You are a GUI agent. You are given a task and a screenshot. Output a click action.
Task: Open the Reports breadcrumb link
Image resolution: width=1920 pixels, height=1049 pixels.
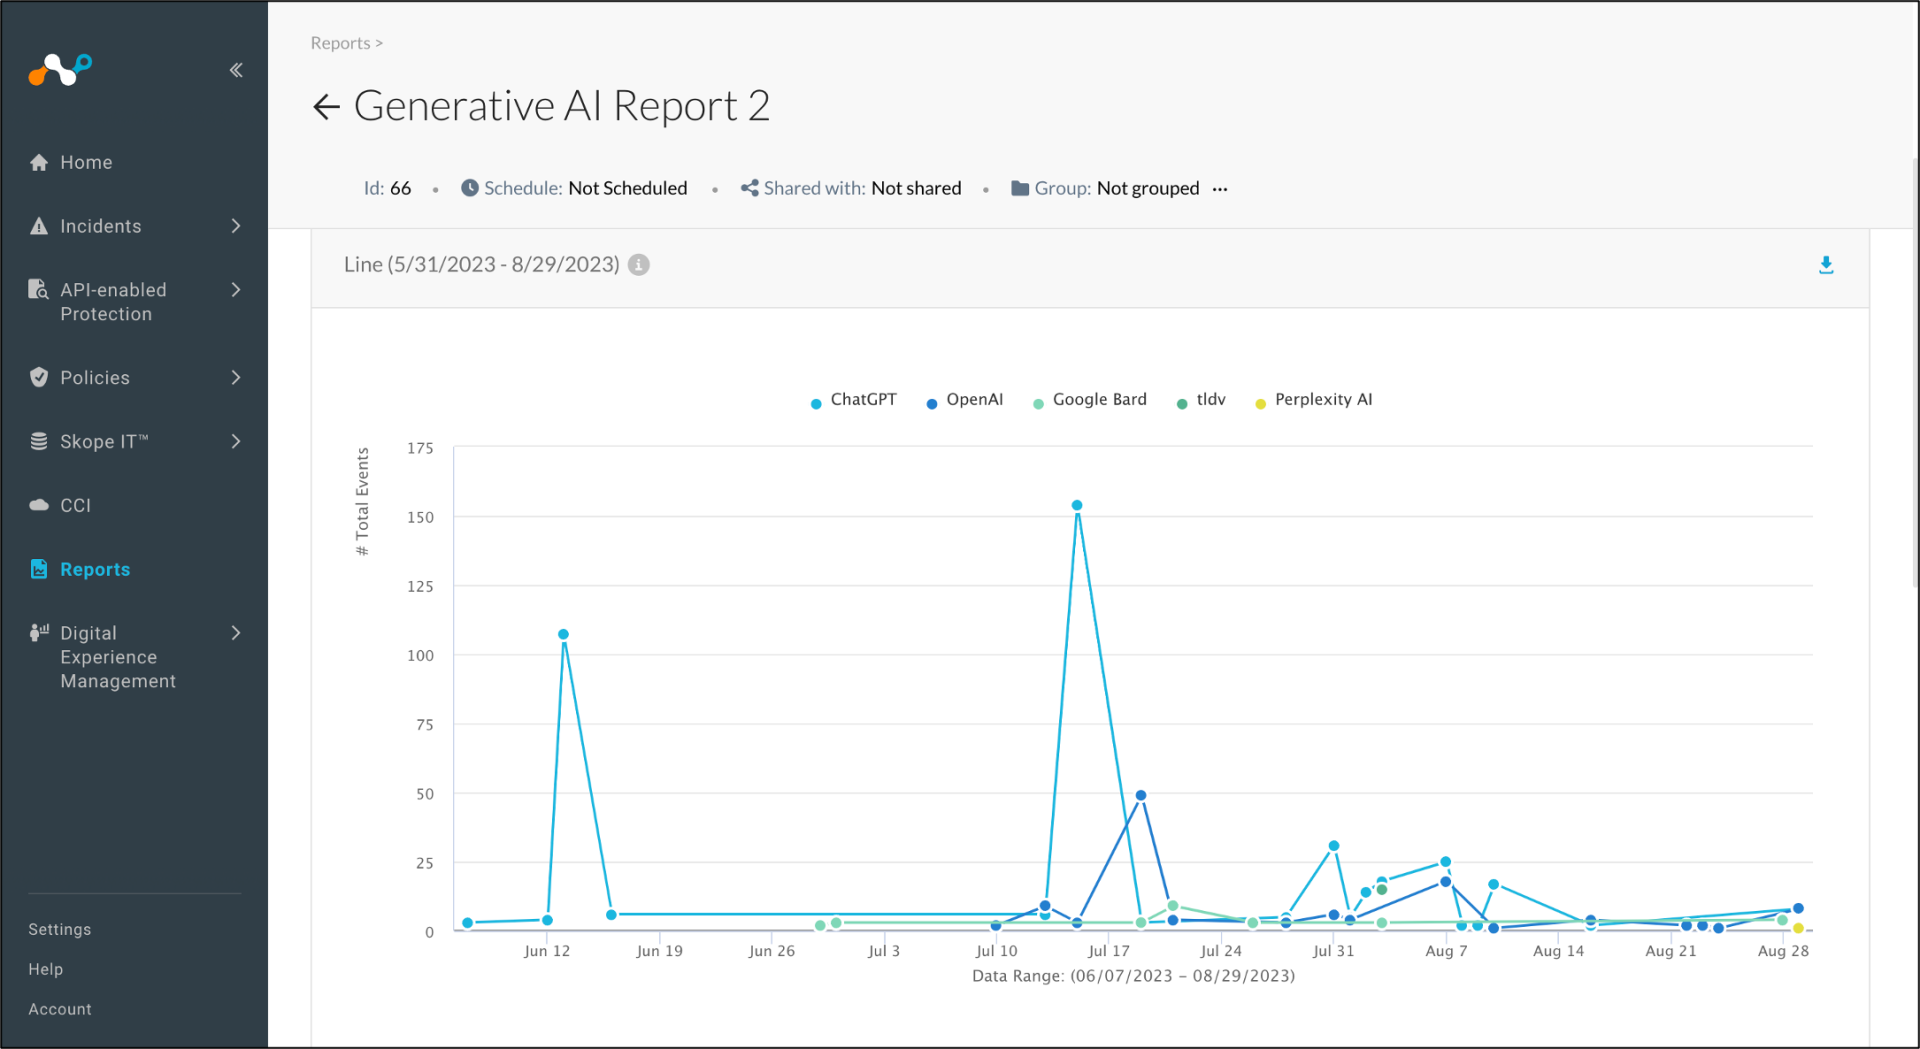(x=340, y=42)
